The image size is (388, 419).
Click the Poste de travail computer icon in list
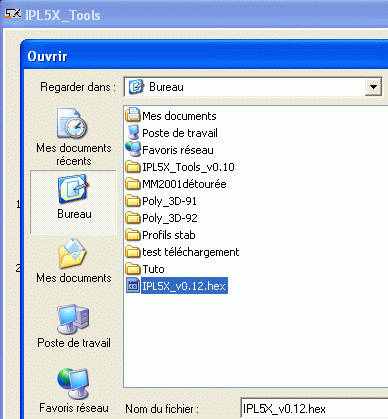click(x=133, y=132)
